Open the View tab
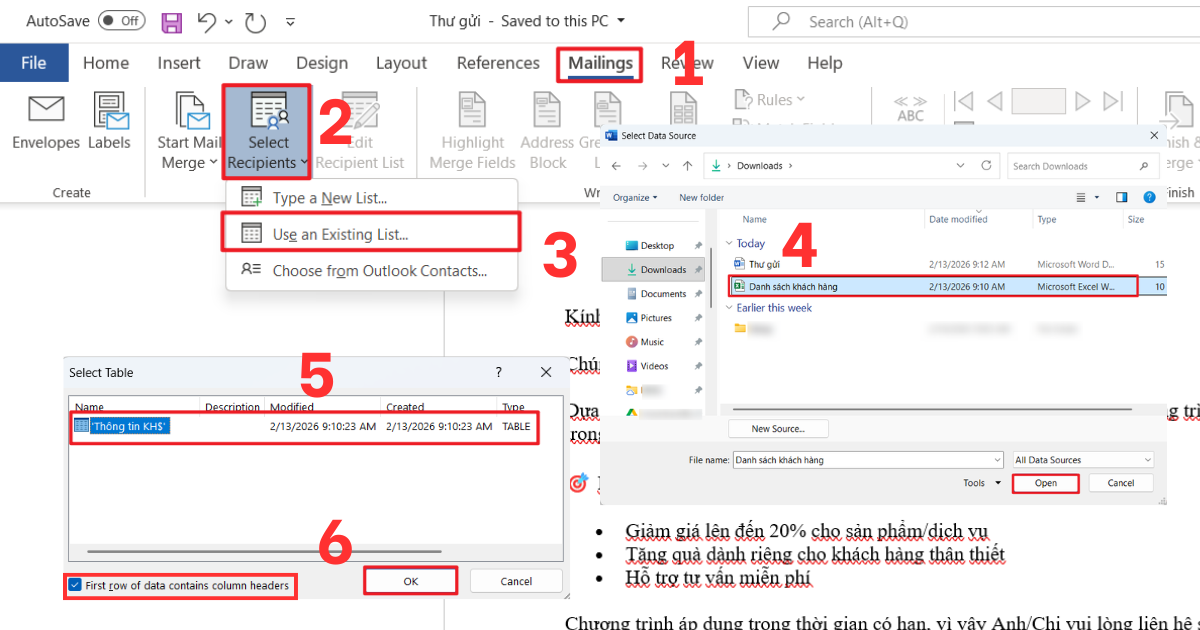The height and width of the screenshot is (630, 1200). [760, 63]
